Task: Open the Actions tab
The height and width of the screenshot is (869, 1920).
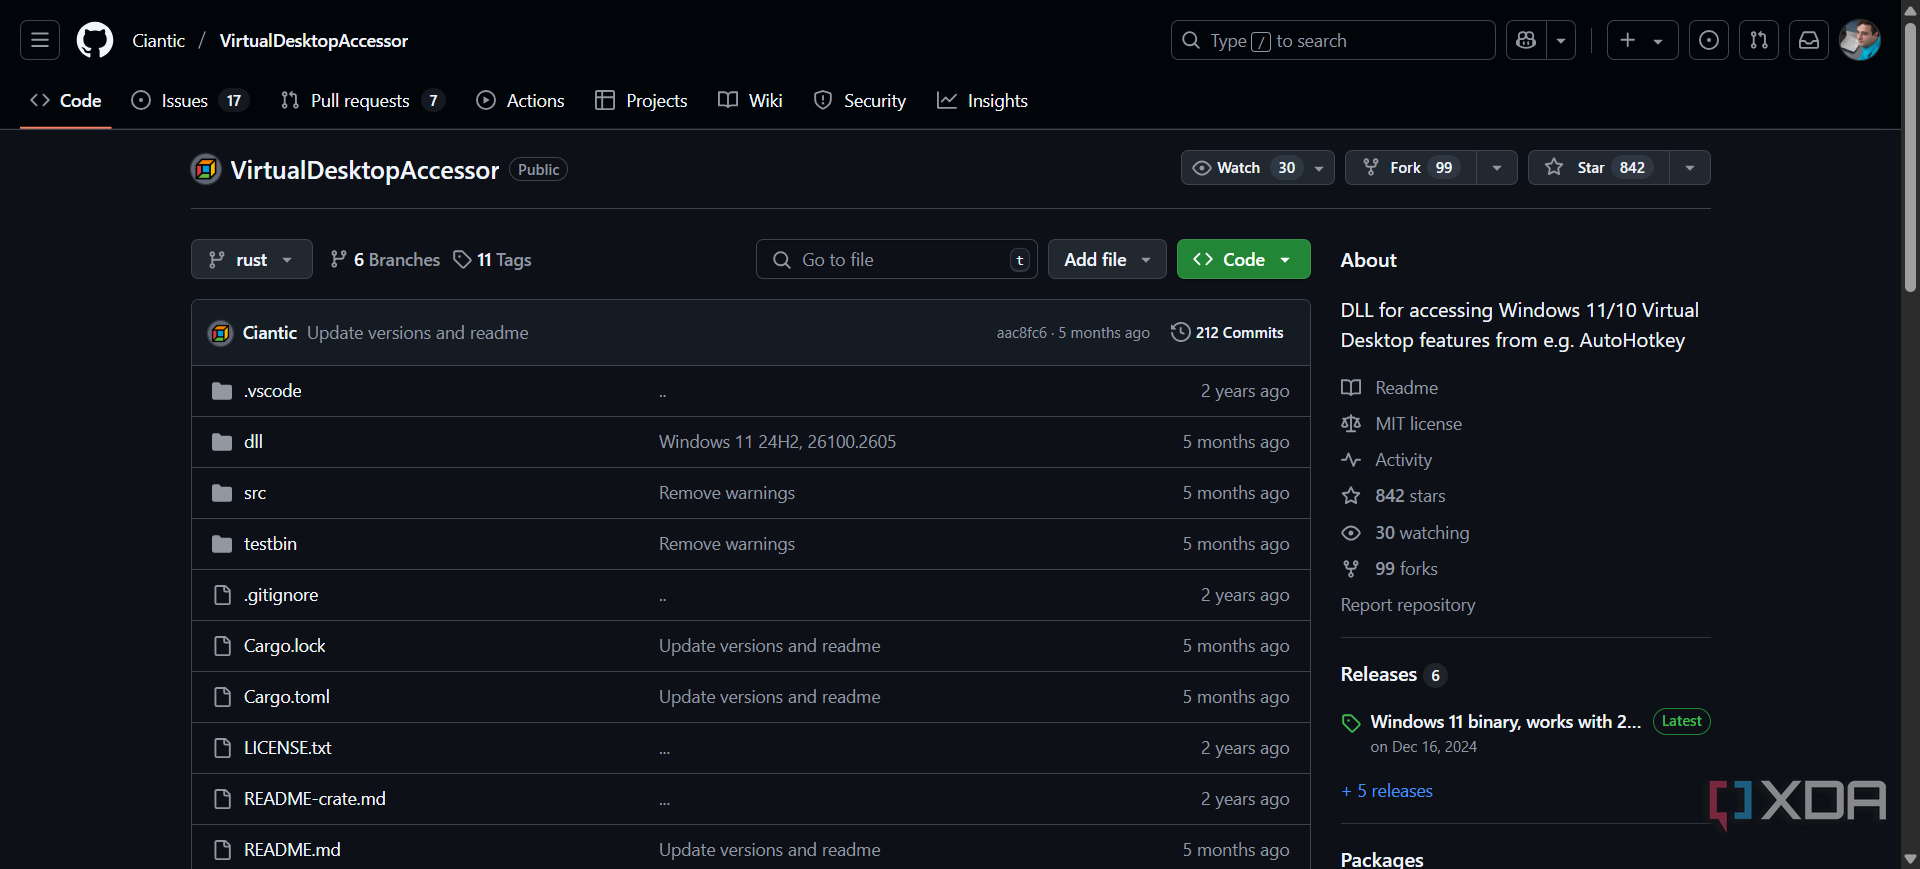Action: [520, 101]
